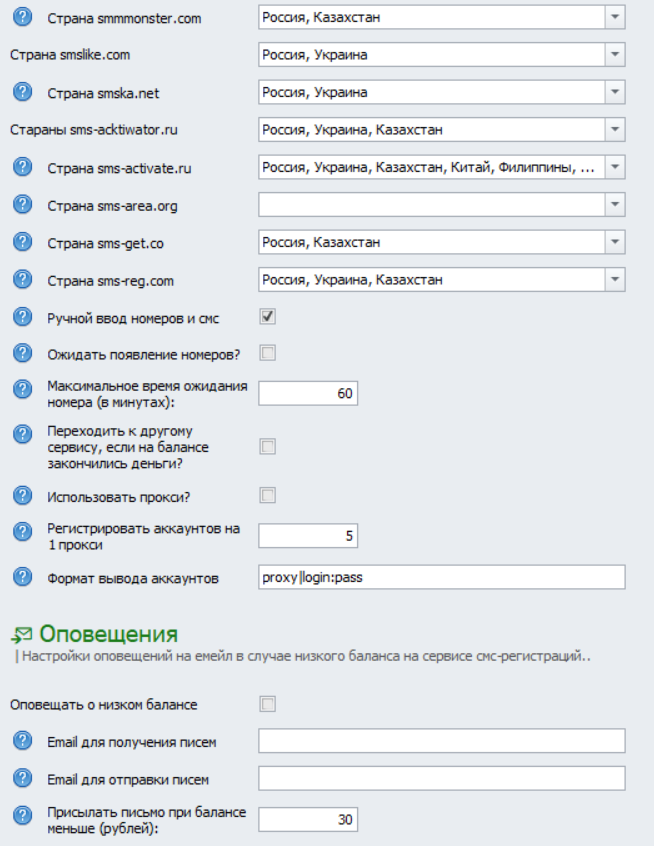Click Email для отправки писем input field

point(441,778)
